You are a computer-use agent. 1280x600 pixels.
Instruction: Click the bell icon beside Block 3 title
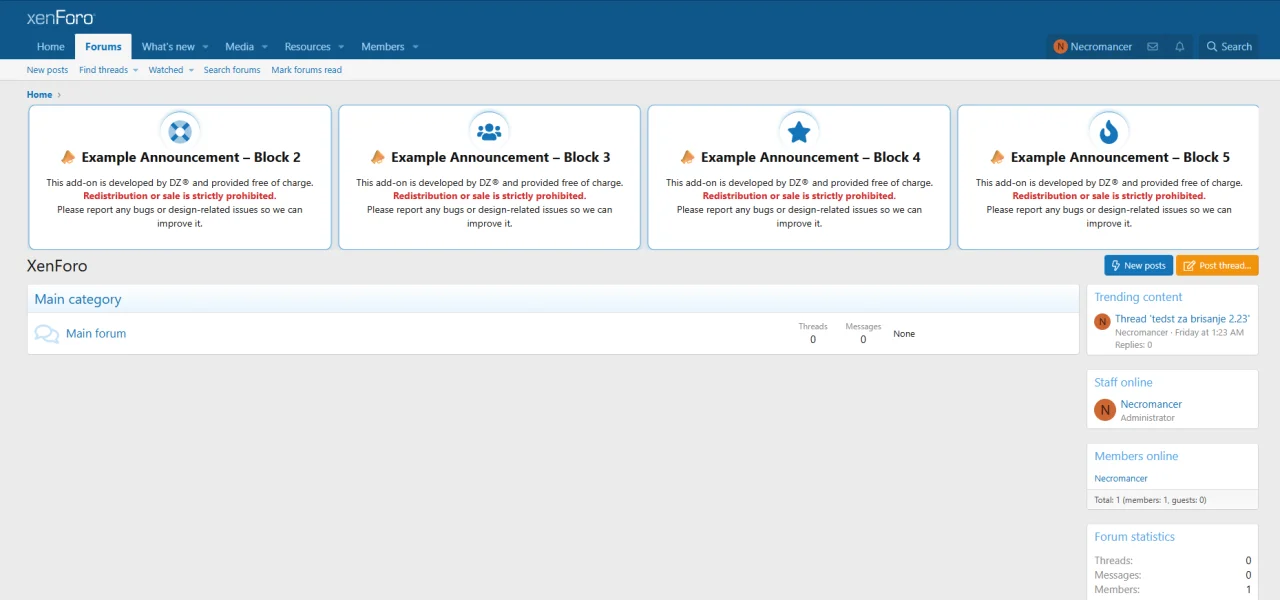coord(378,157)
